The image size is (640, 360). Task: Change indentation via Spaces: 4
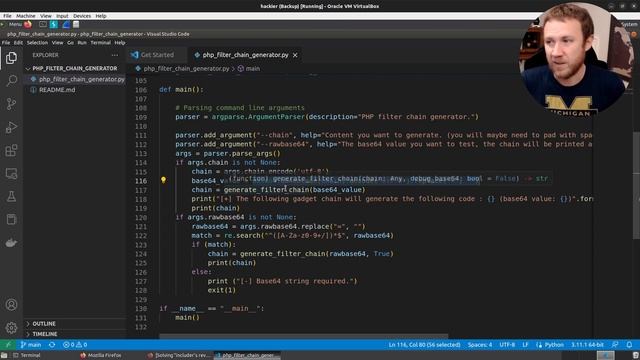[x=480, y=345]
